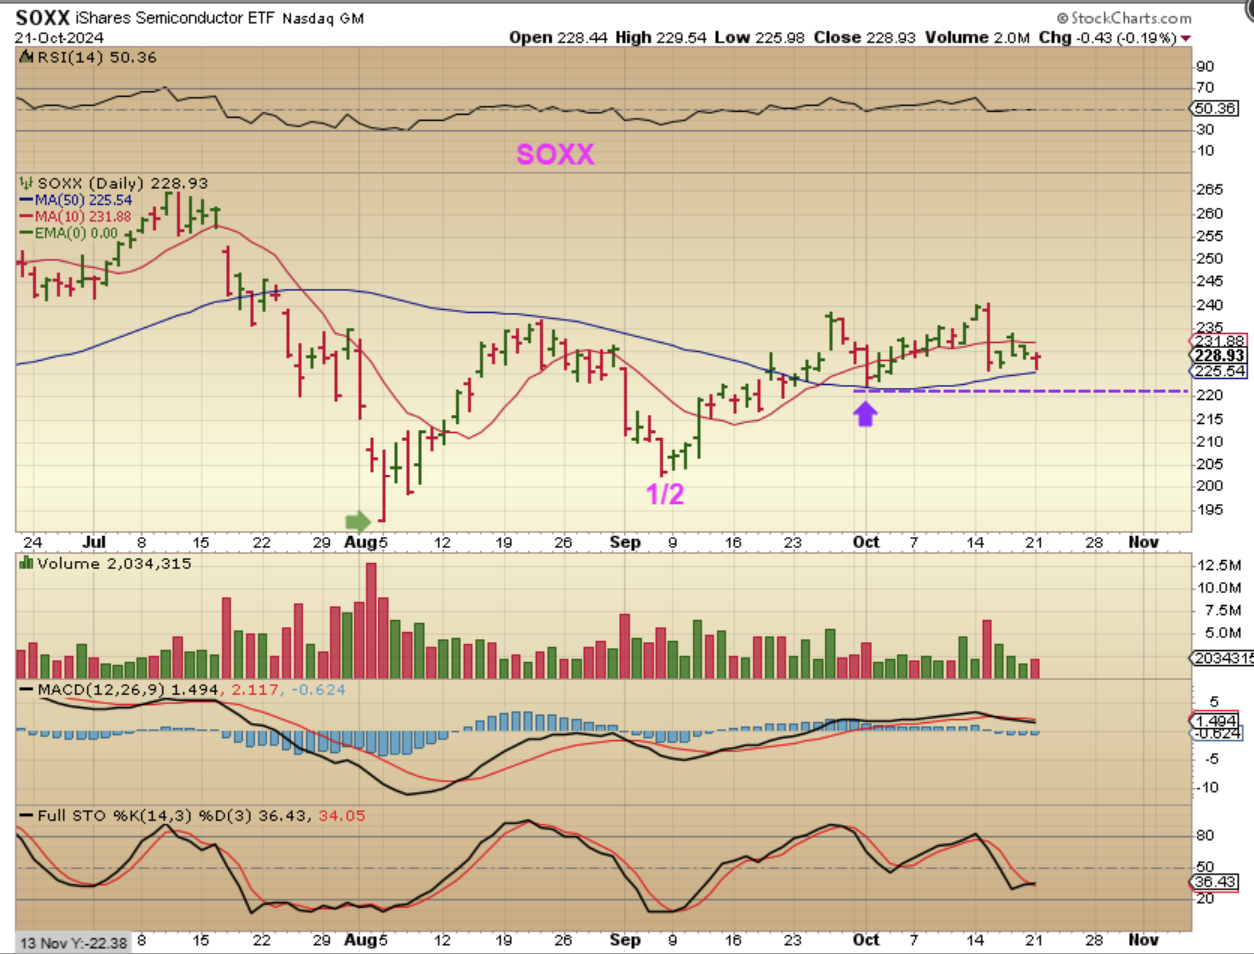Click the bar icon before the Volume 2,034,315 label
1254x954 pixels.
click(26, 563)
